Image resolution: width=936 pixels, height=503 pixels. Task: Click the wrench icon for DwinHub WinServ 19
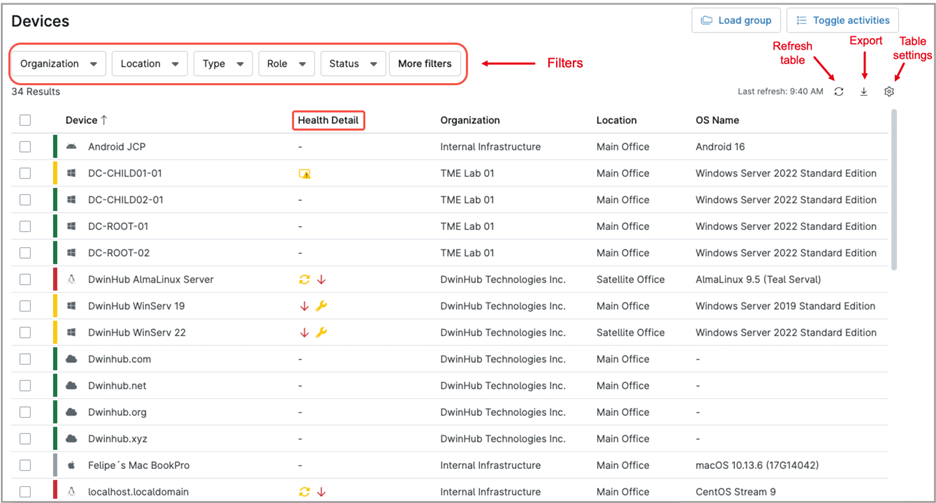tap(321, 306)
